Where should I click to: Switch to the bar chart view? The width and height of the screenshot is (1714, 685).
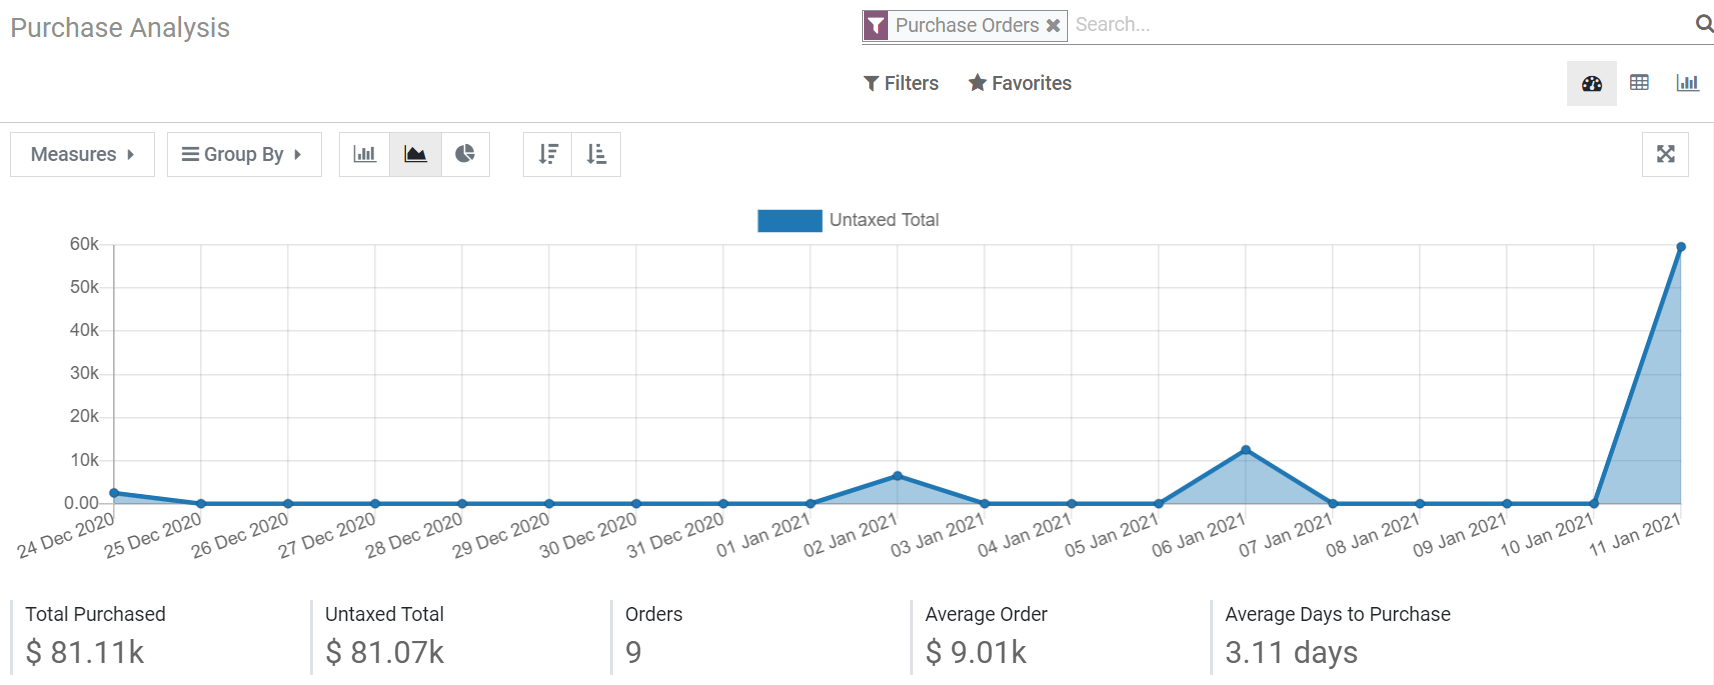[x=364, y=154]
